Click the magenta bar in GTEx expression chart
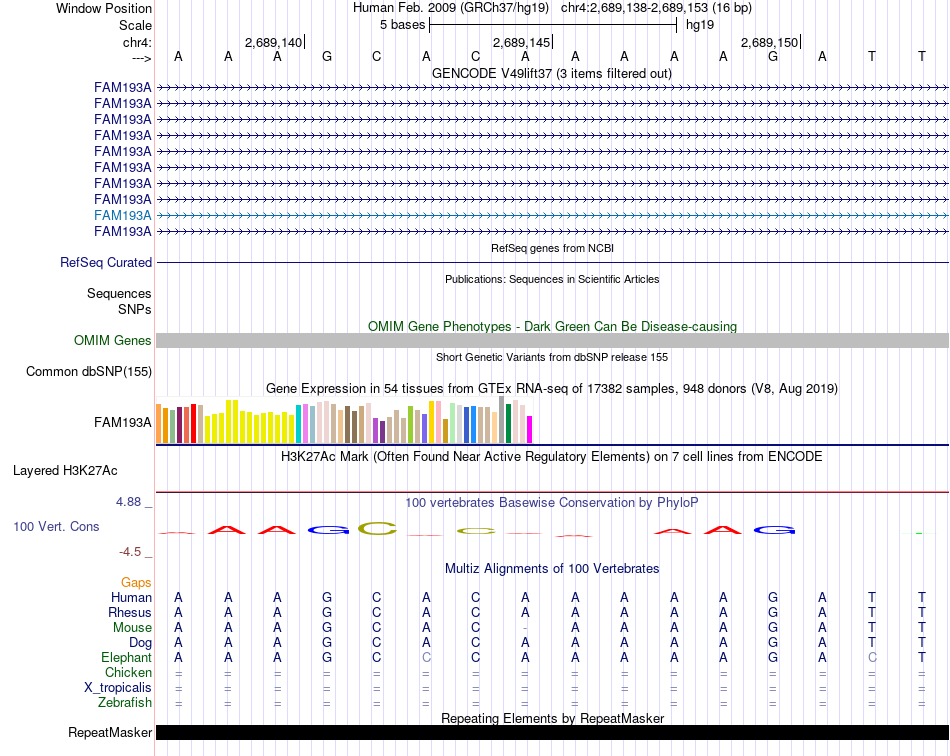Screen dimensions: 950x756 coord(530,429)
